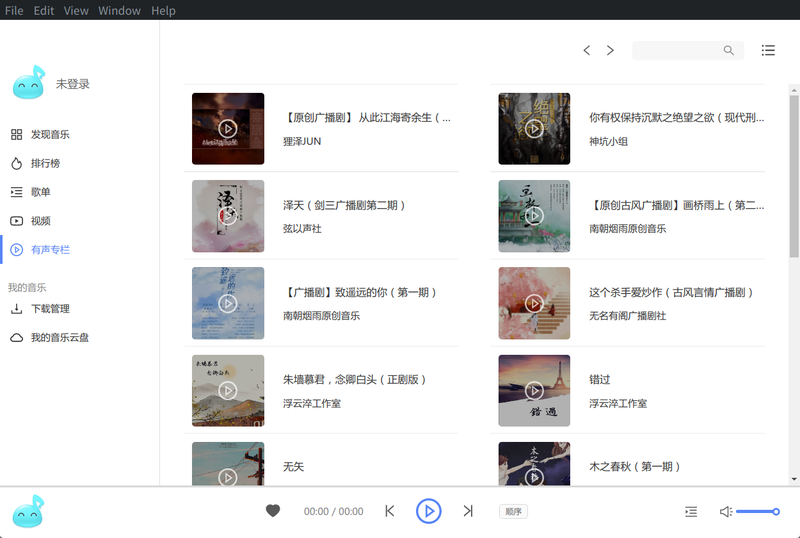Click the search magnifier icon

coord(729,50)
